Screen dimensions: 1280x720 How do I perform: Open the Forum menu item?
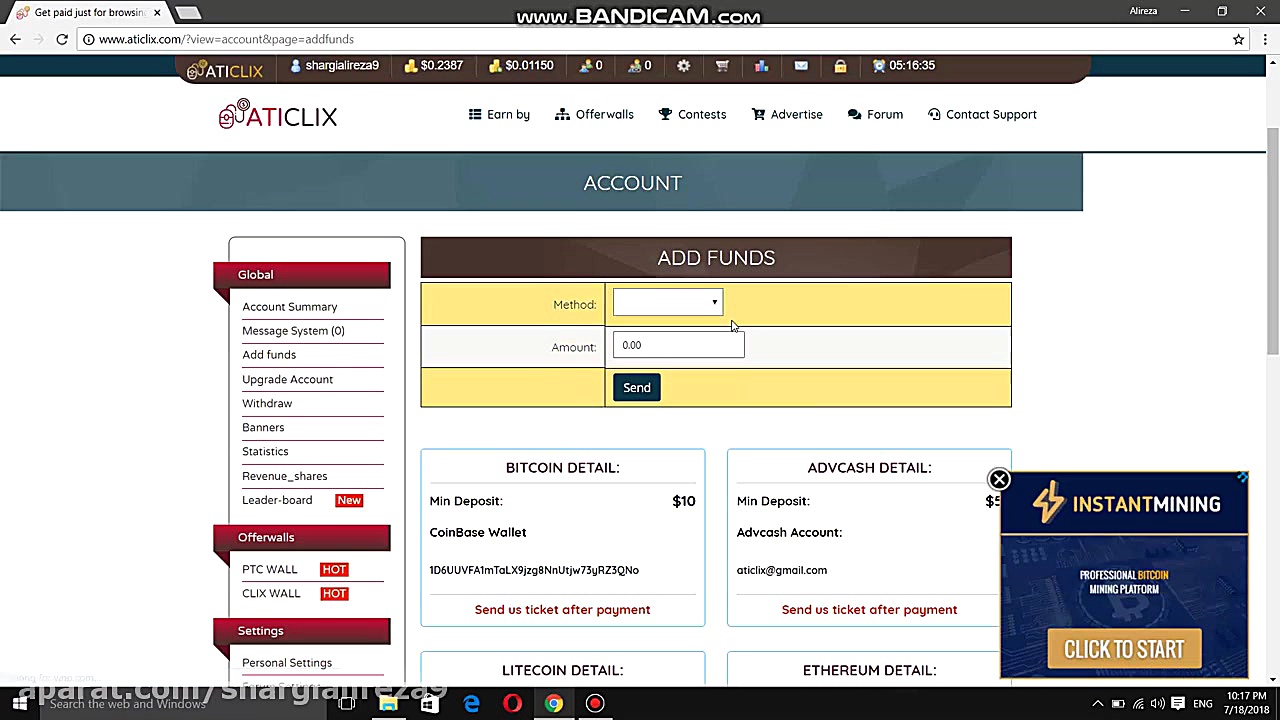click(x=875, y=115)
